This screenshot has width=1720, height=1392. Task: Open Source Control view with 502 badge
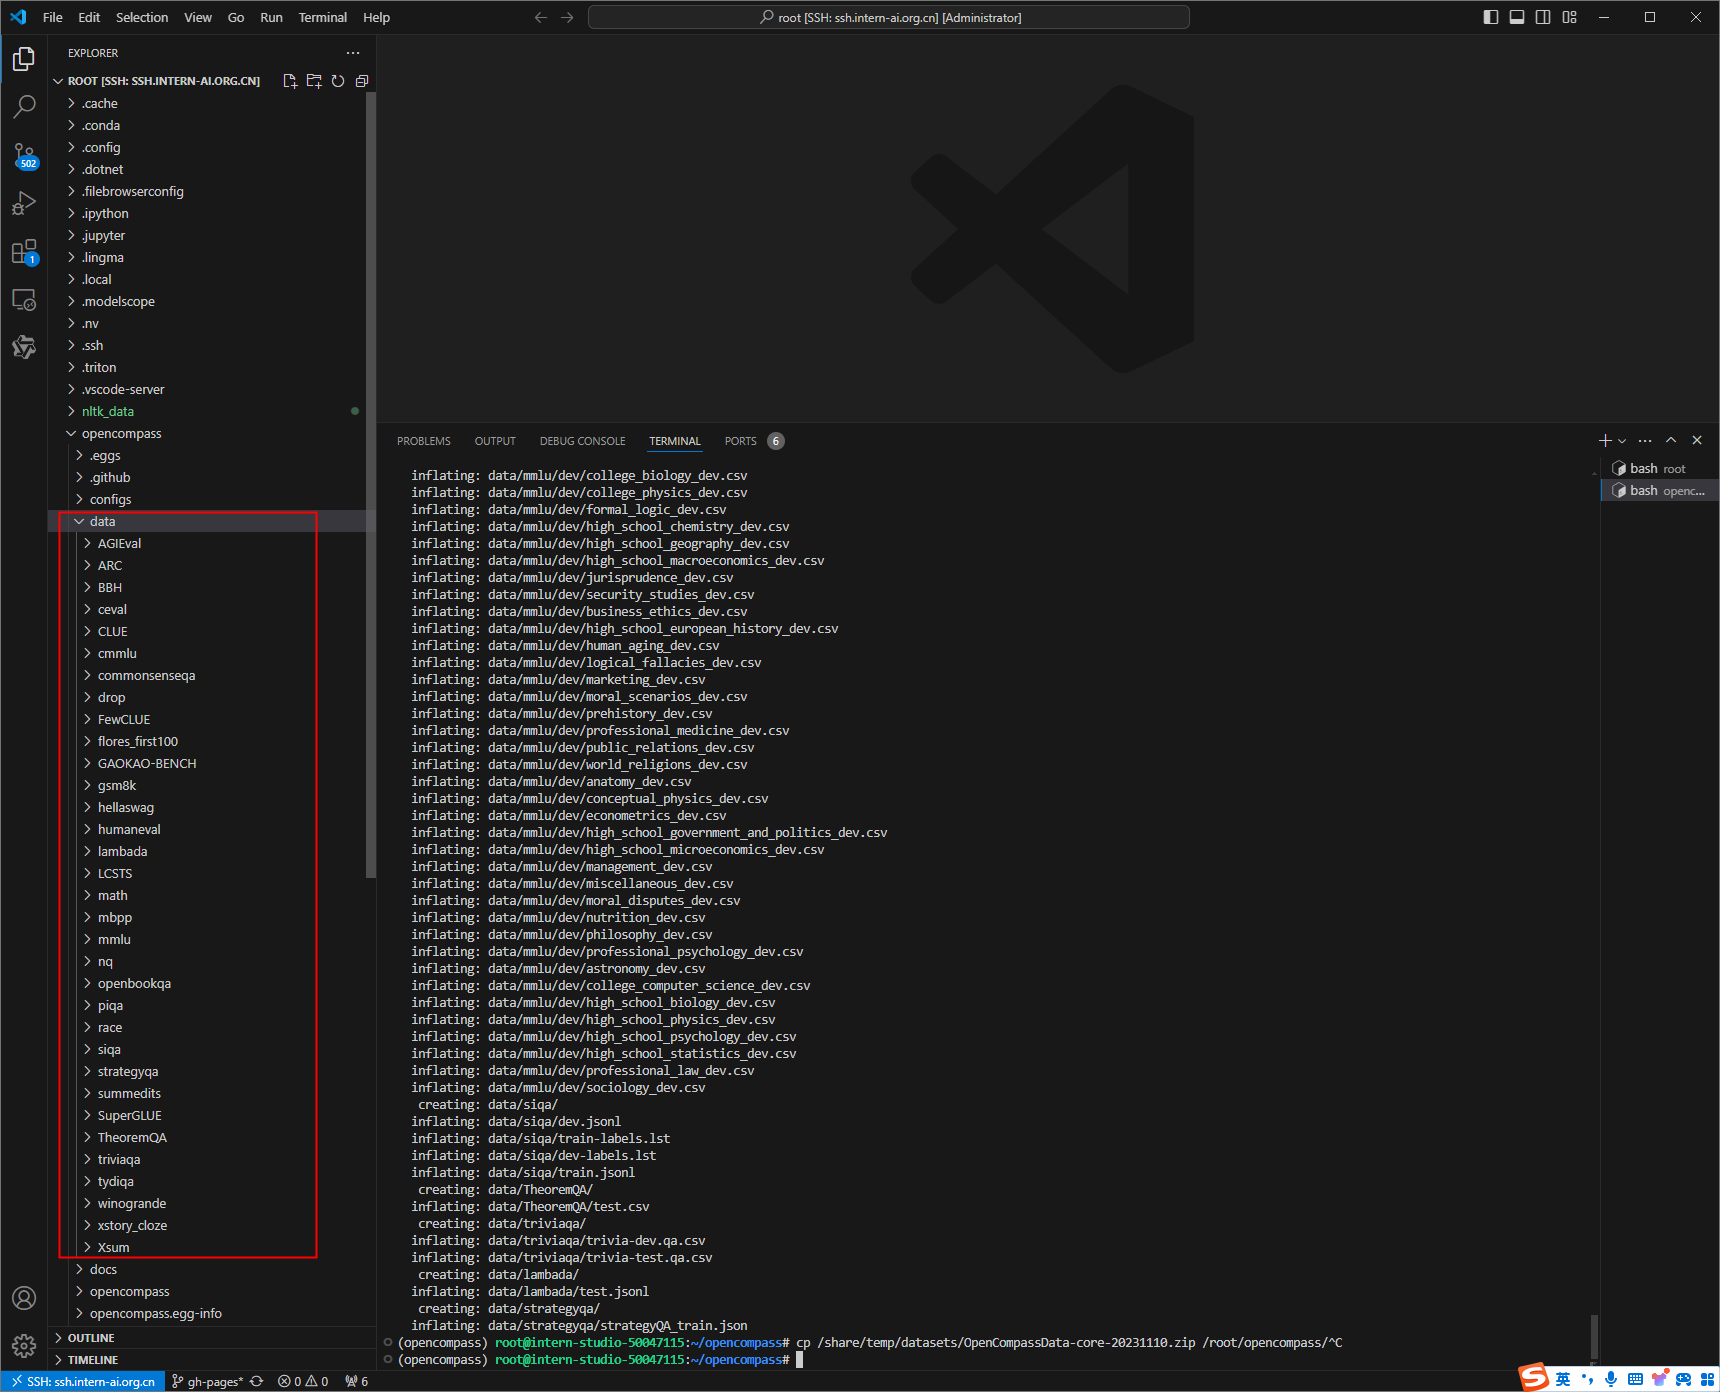(x=24, y=155)
